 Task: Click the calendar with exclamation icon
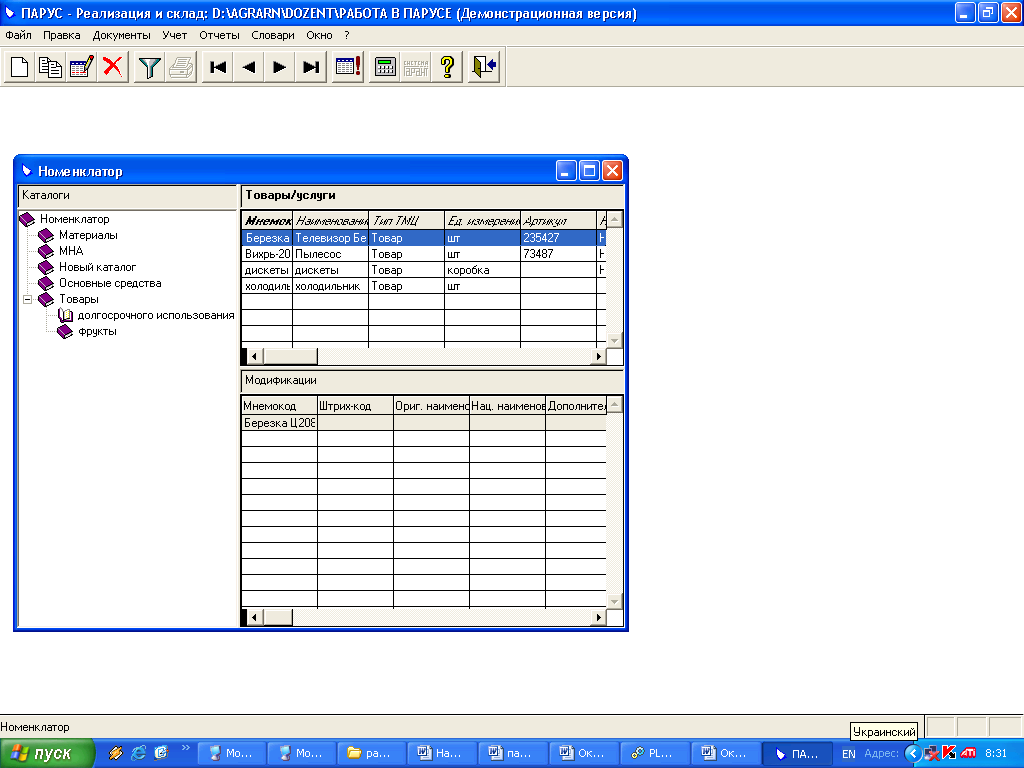[x=348, y=67]
